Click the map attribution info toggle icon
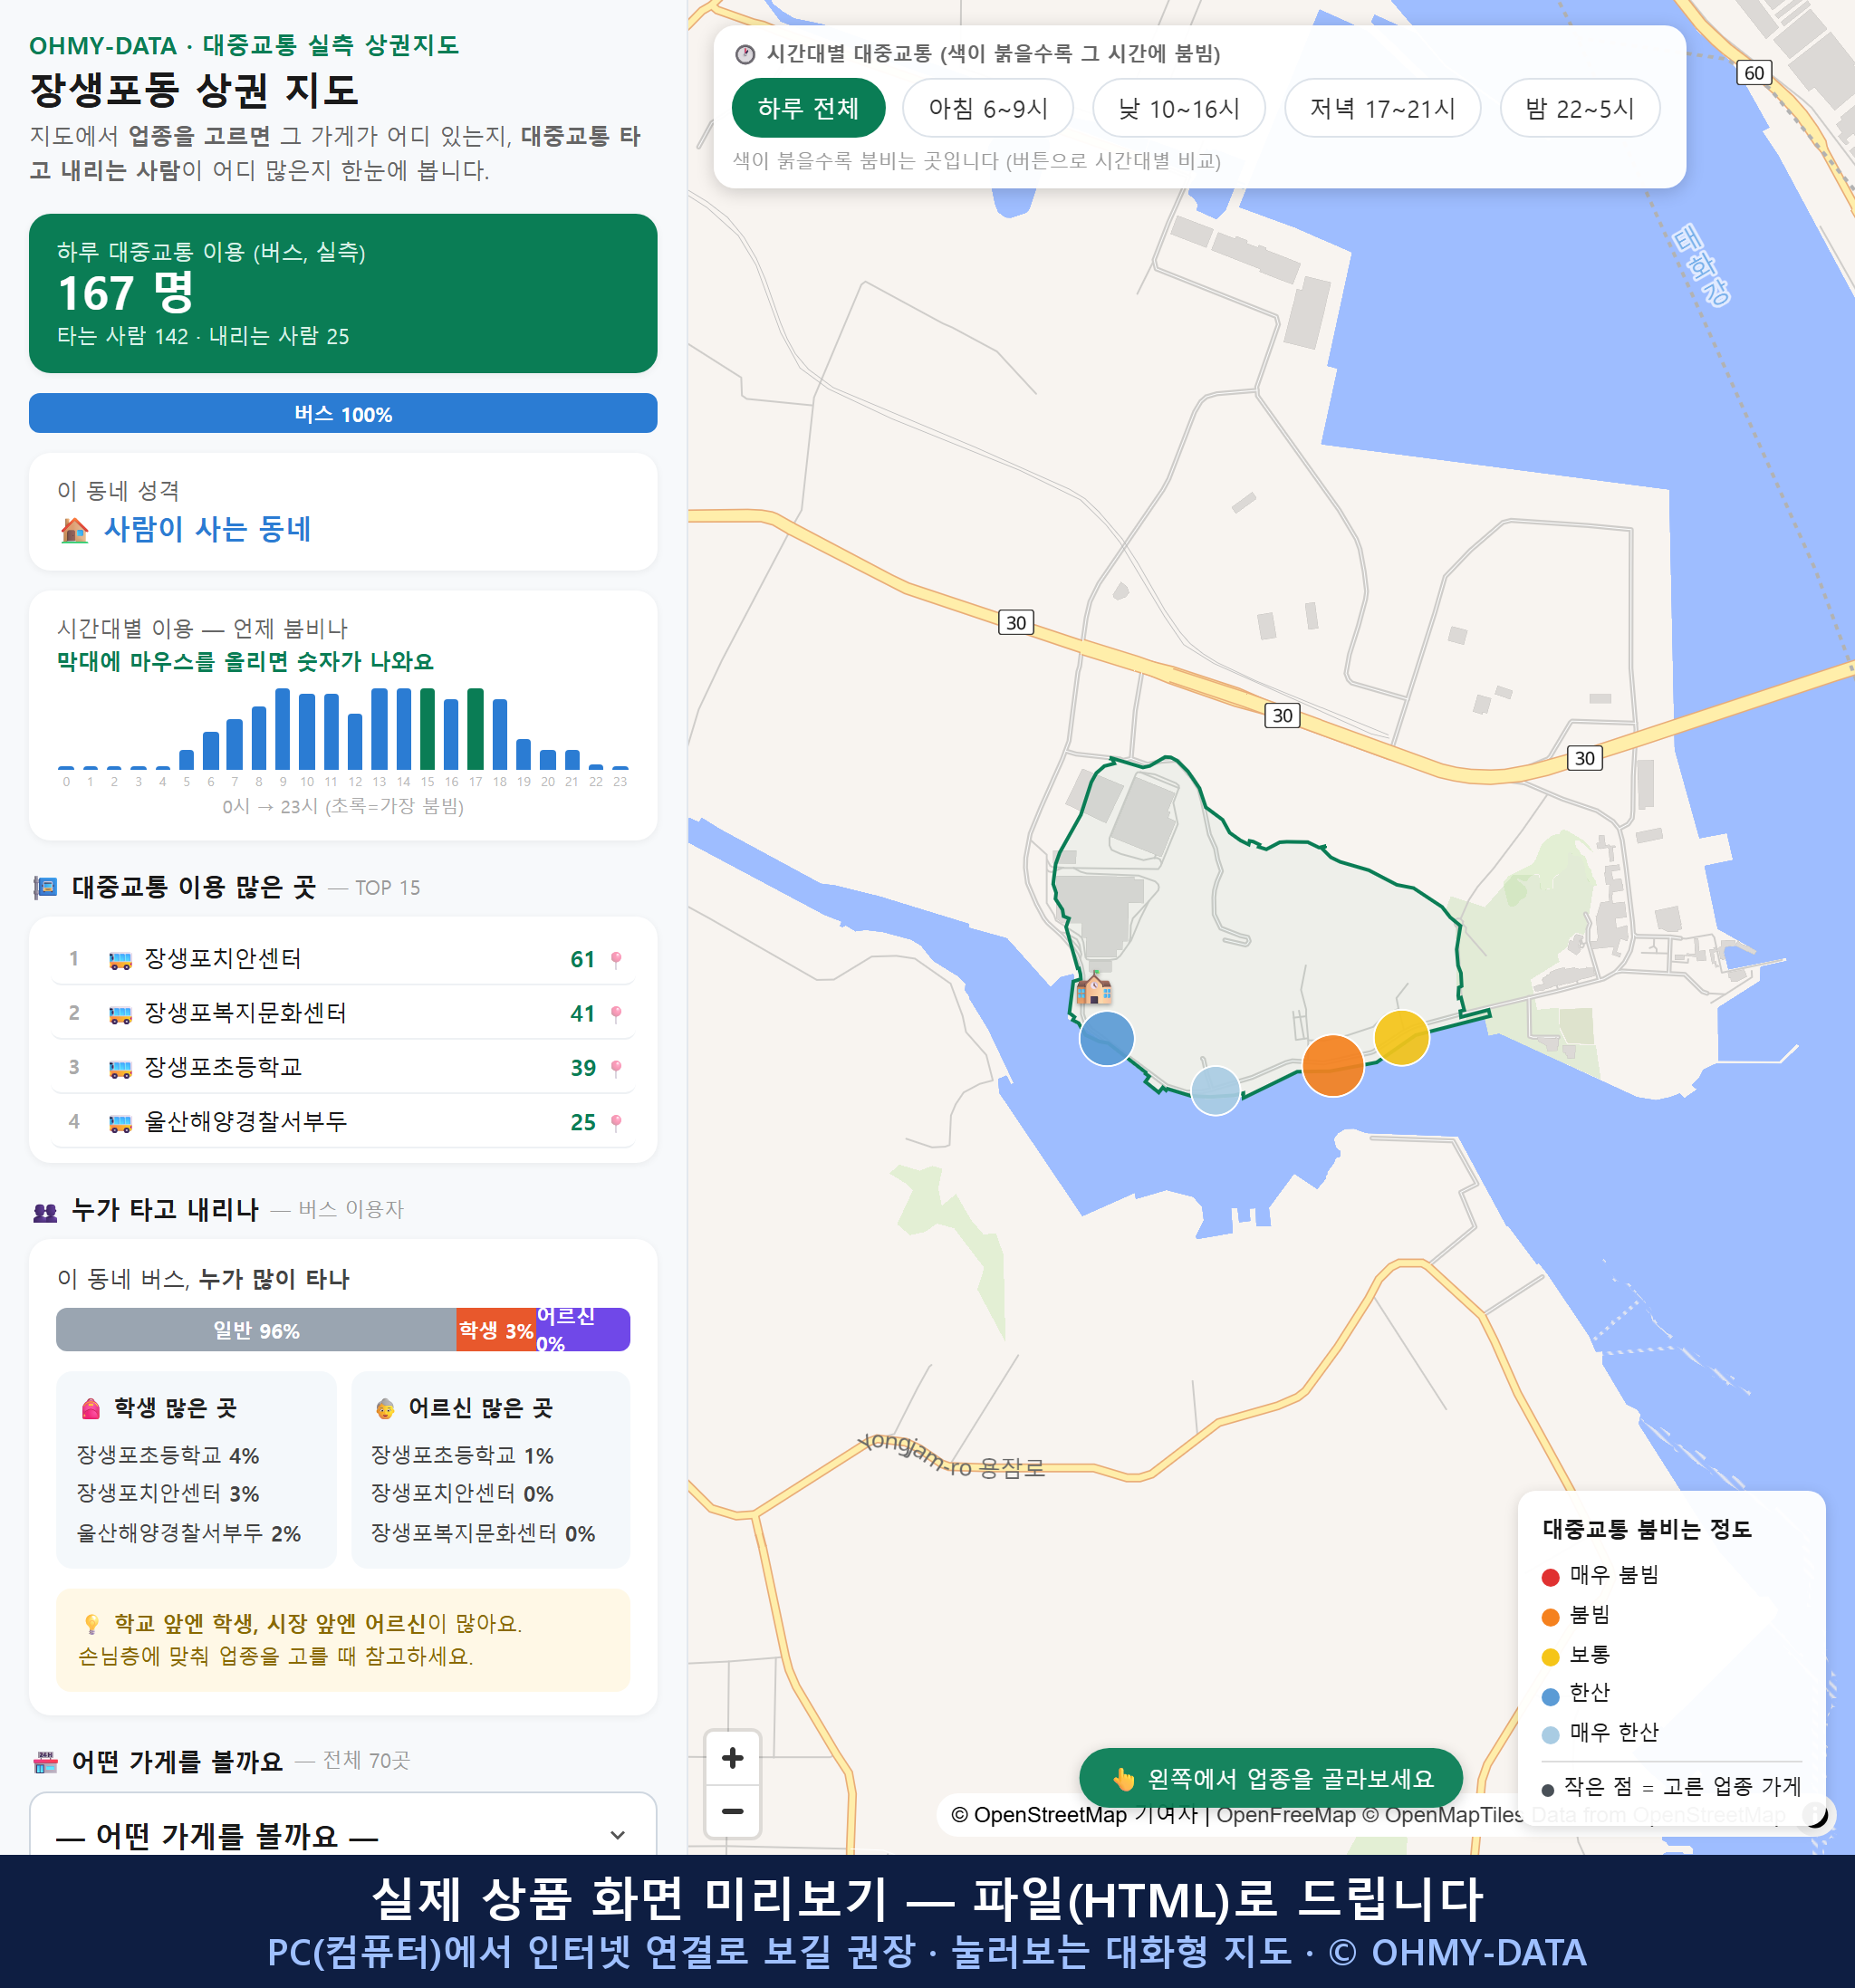The image size is (1855, 1988). (1815, 1814)
